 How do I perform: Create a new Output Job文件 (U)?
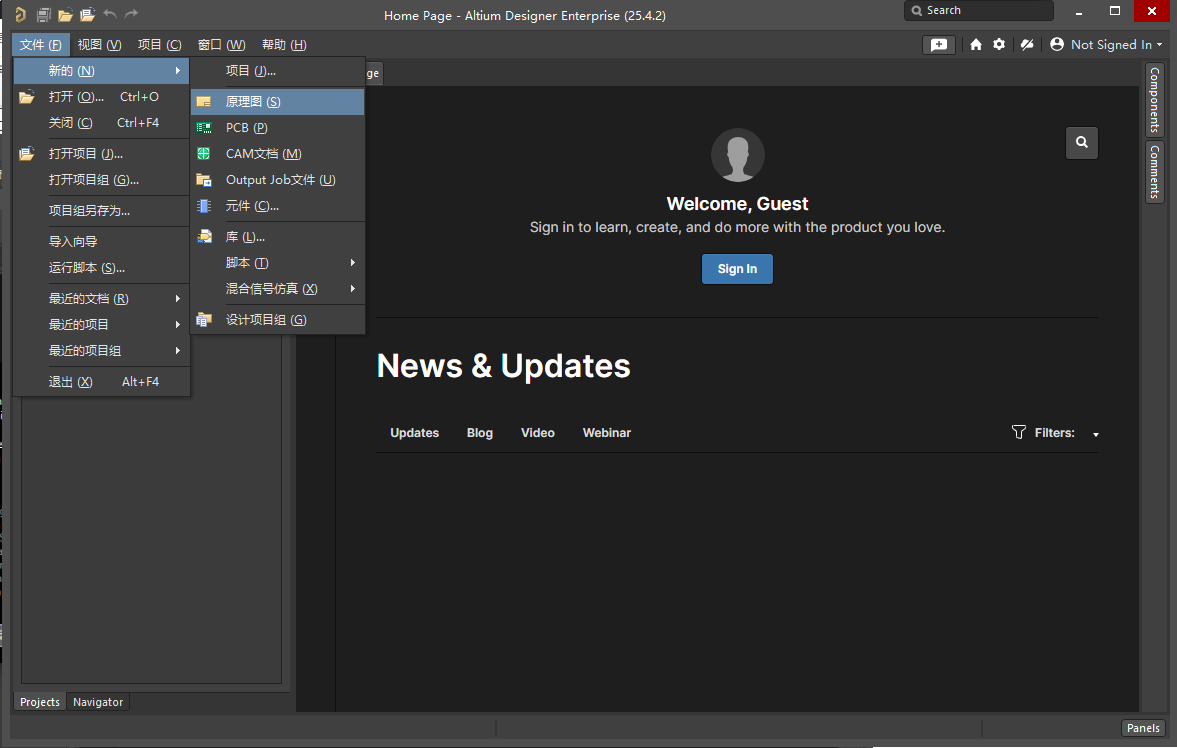(278, 179)
